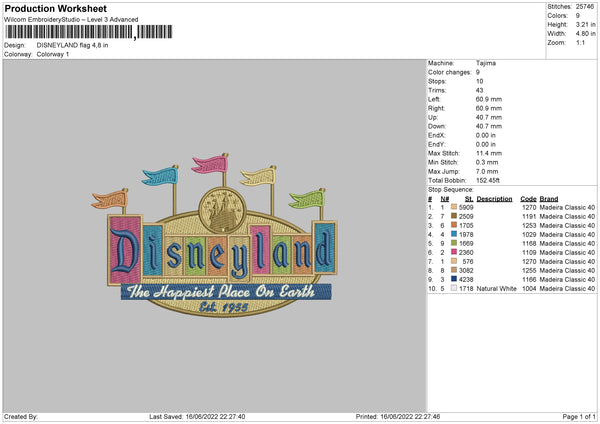The height and width of the screenshot is (424, 600).
Task: Select thread code 1168 in row 5
Action: [x=529, y=243]
